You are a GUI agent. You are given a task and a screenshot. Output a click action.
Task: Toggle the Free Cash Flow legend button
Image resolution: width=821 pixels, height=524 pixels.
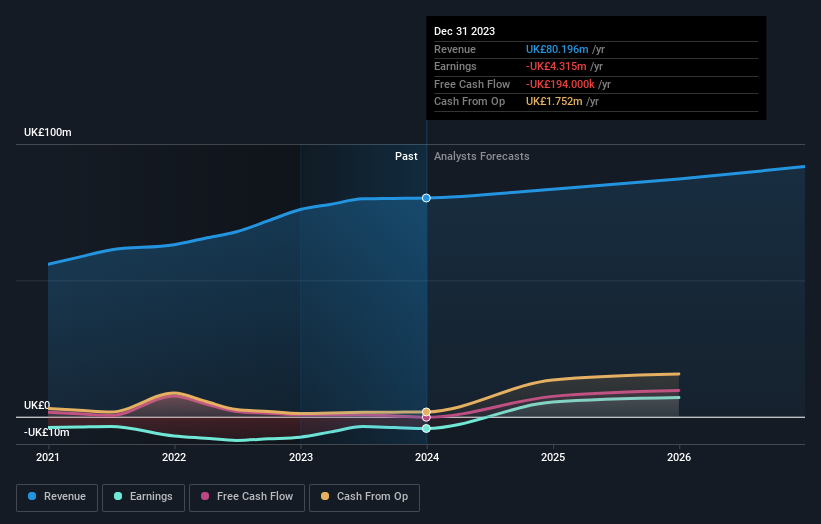247,497
